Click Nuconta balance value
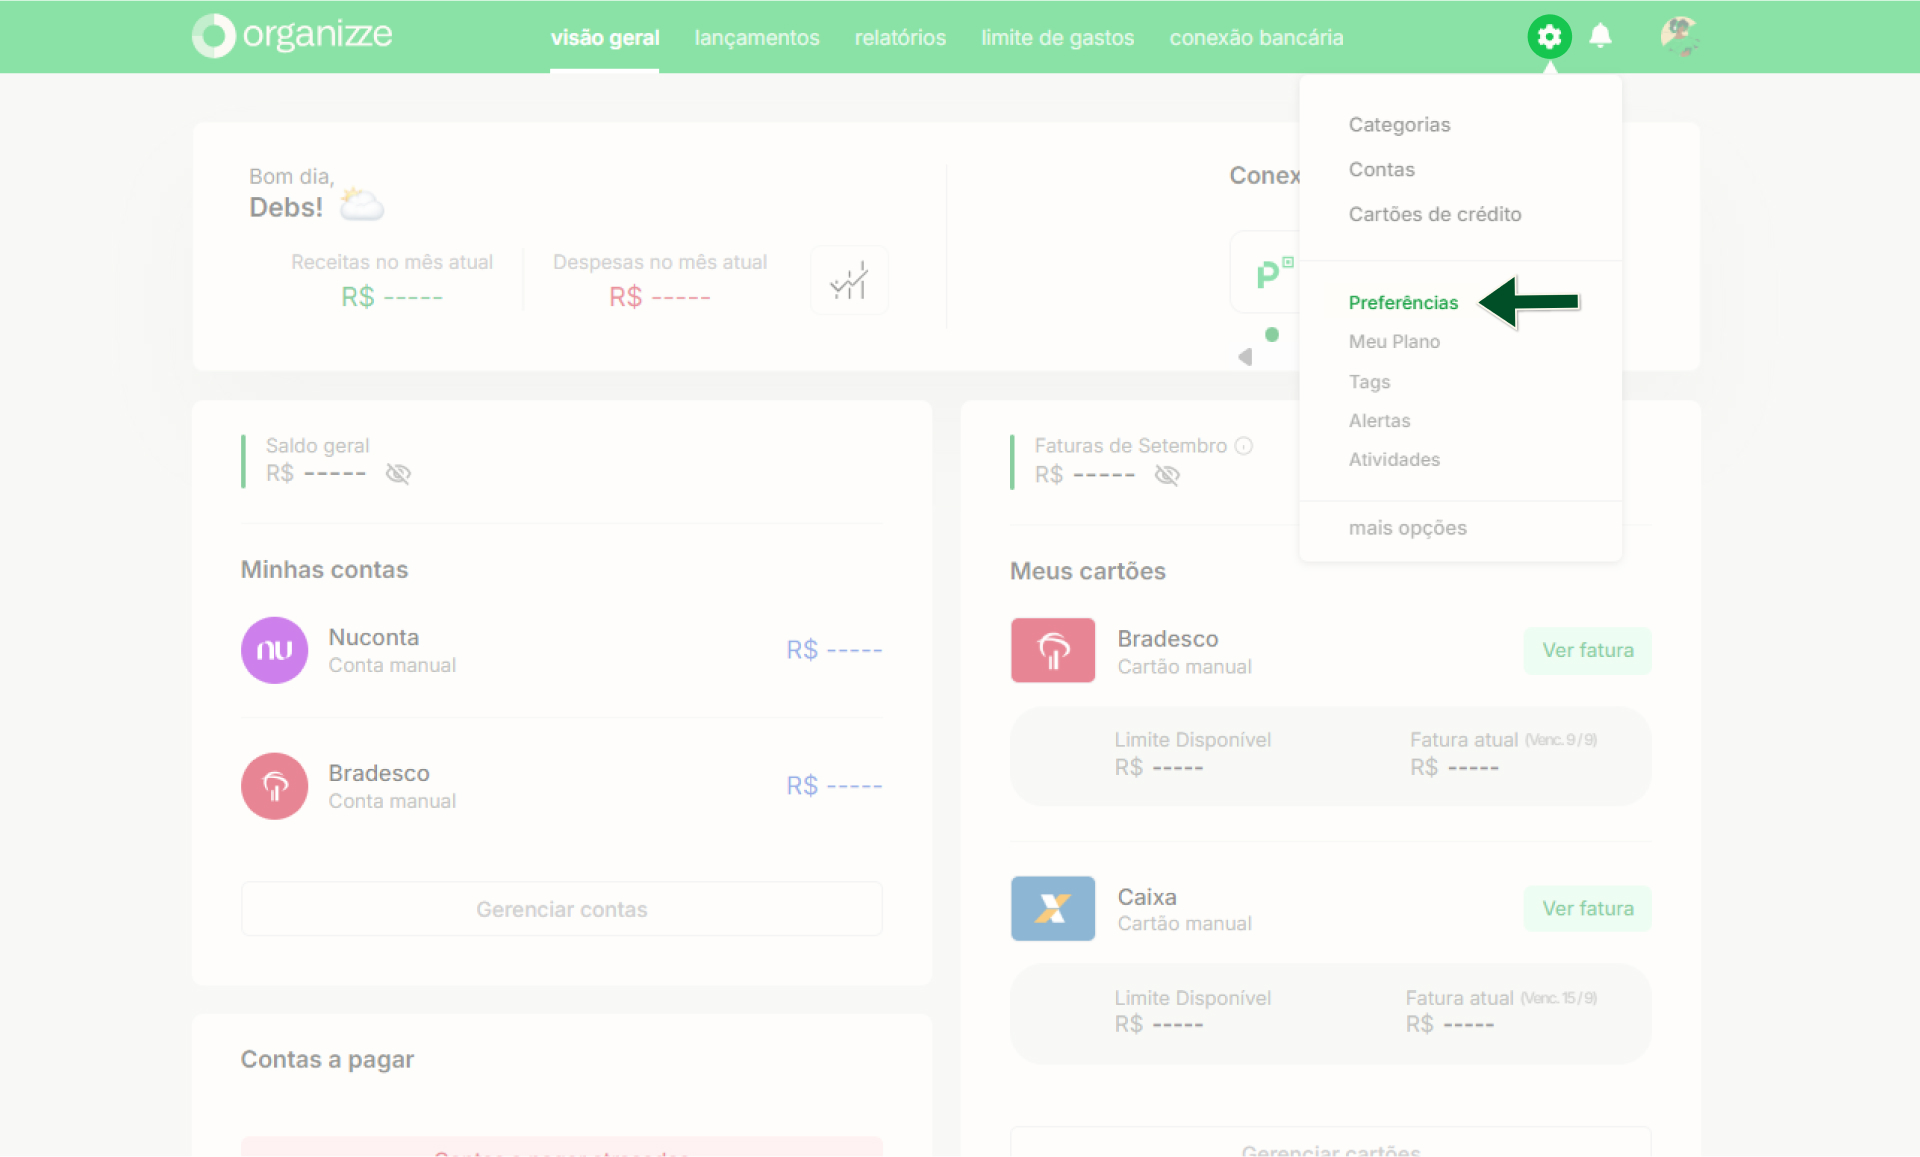The width and height of the screenshot is (1920, 1157). point(834,650)
